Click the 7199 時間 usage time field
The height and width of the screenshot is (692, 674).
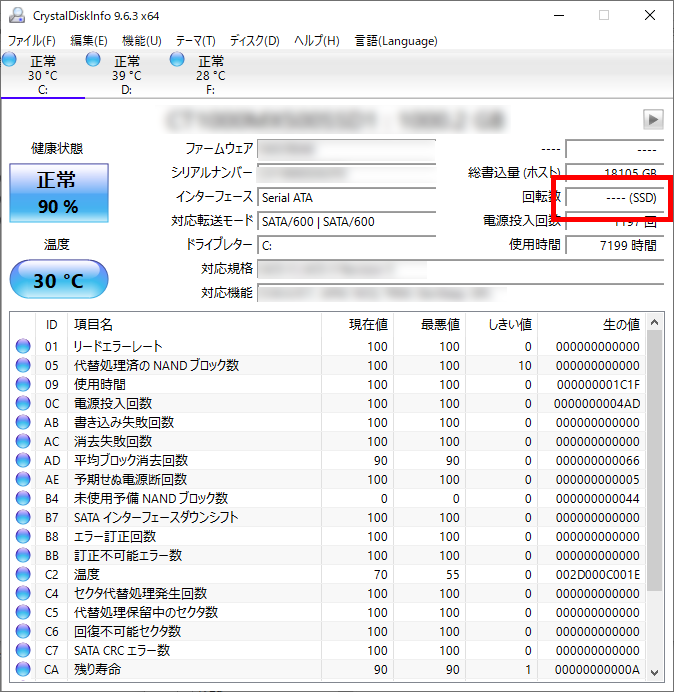pyautogui.click(x=614, y=245)
